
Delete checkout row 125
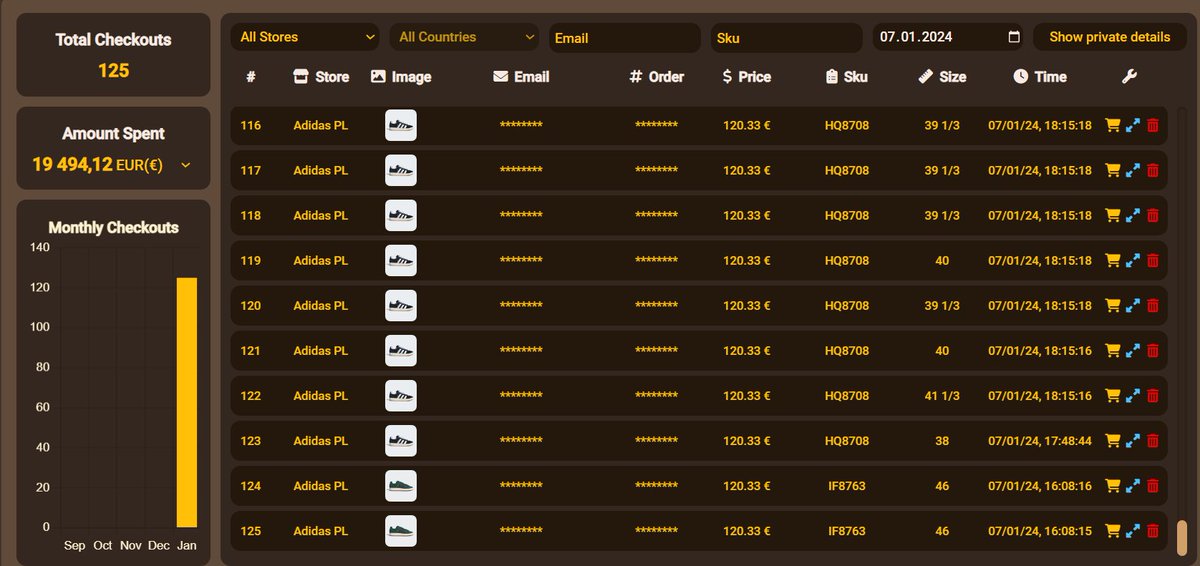click(1153, 530)
